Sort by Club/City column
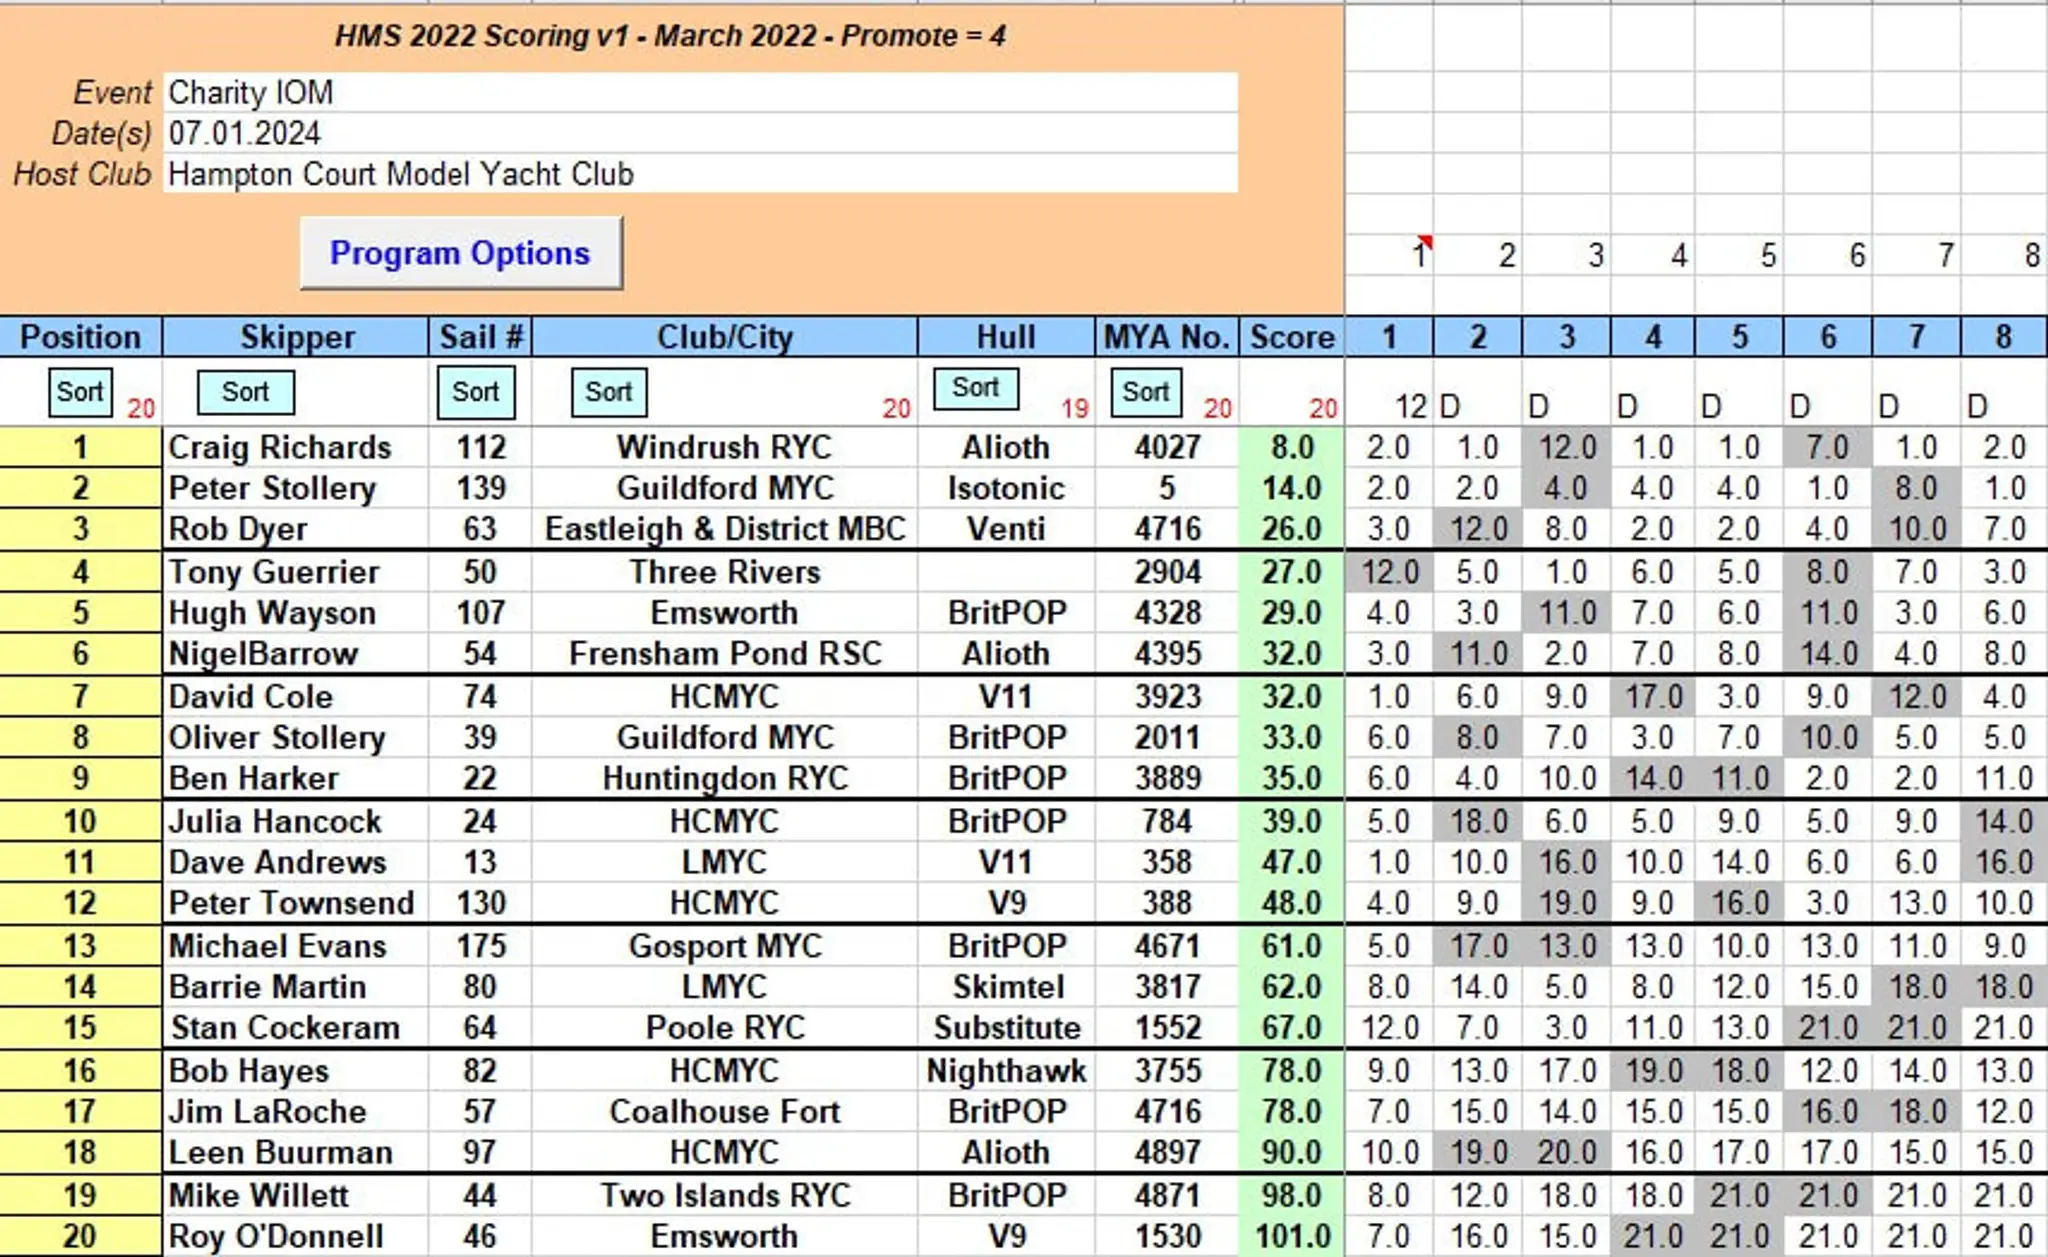 [608, 392]
